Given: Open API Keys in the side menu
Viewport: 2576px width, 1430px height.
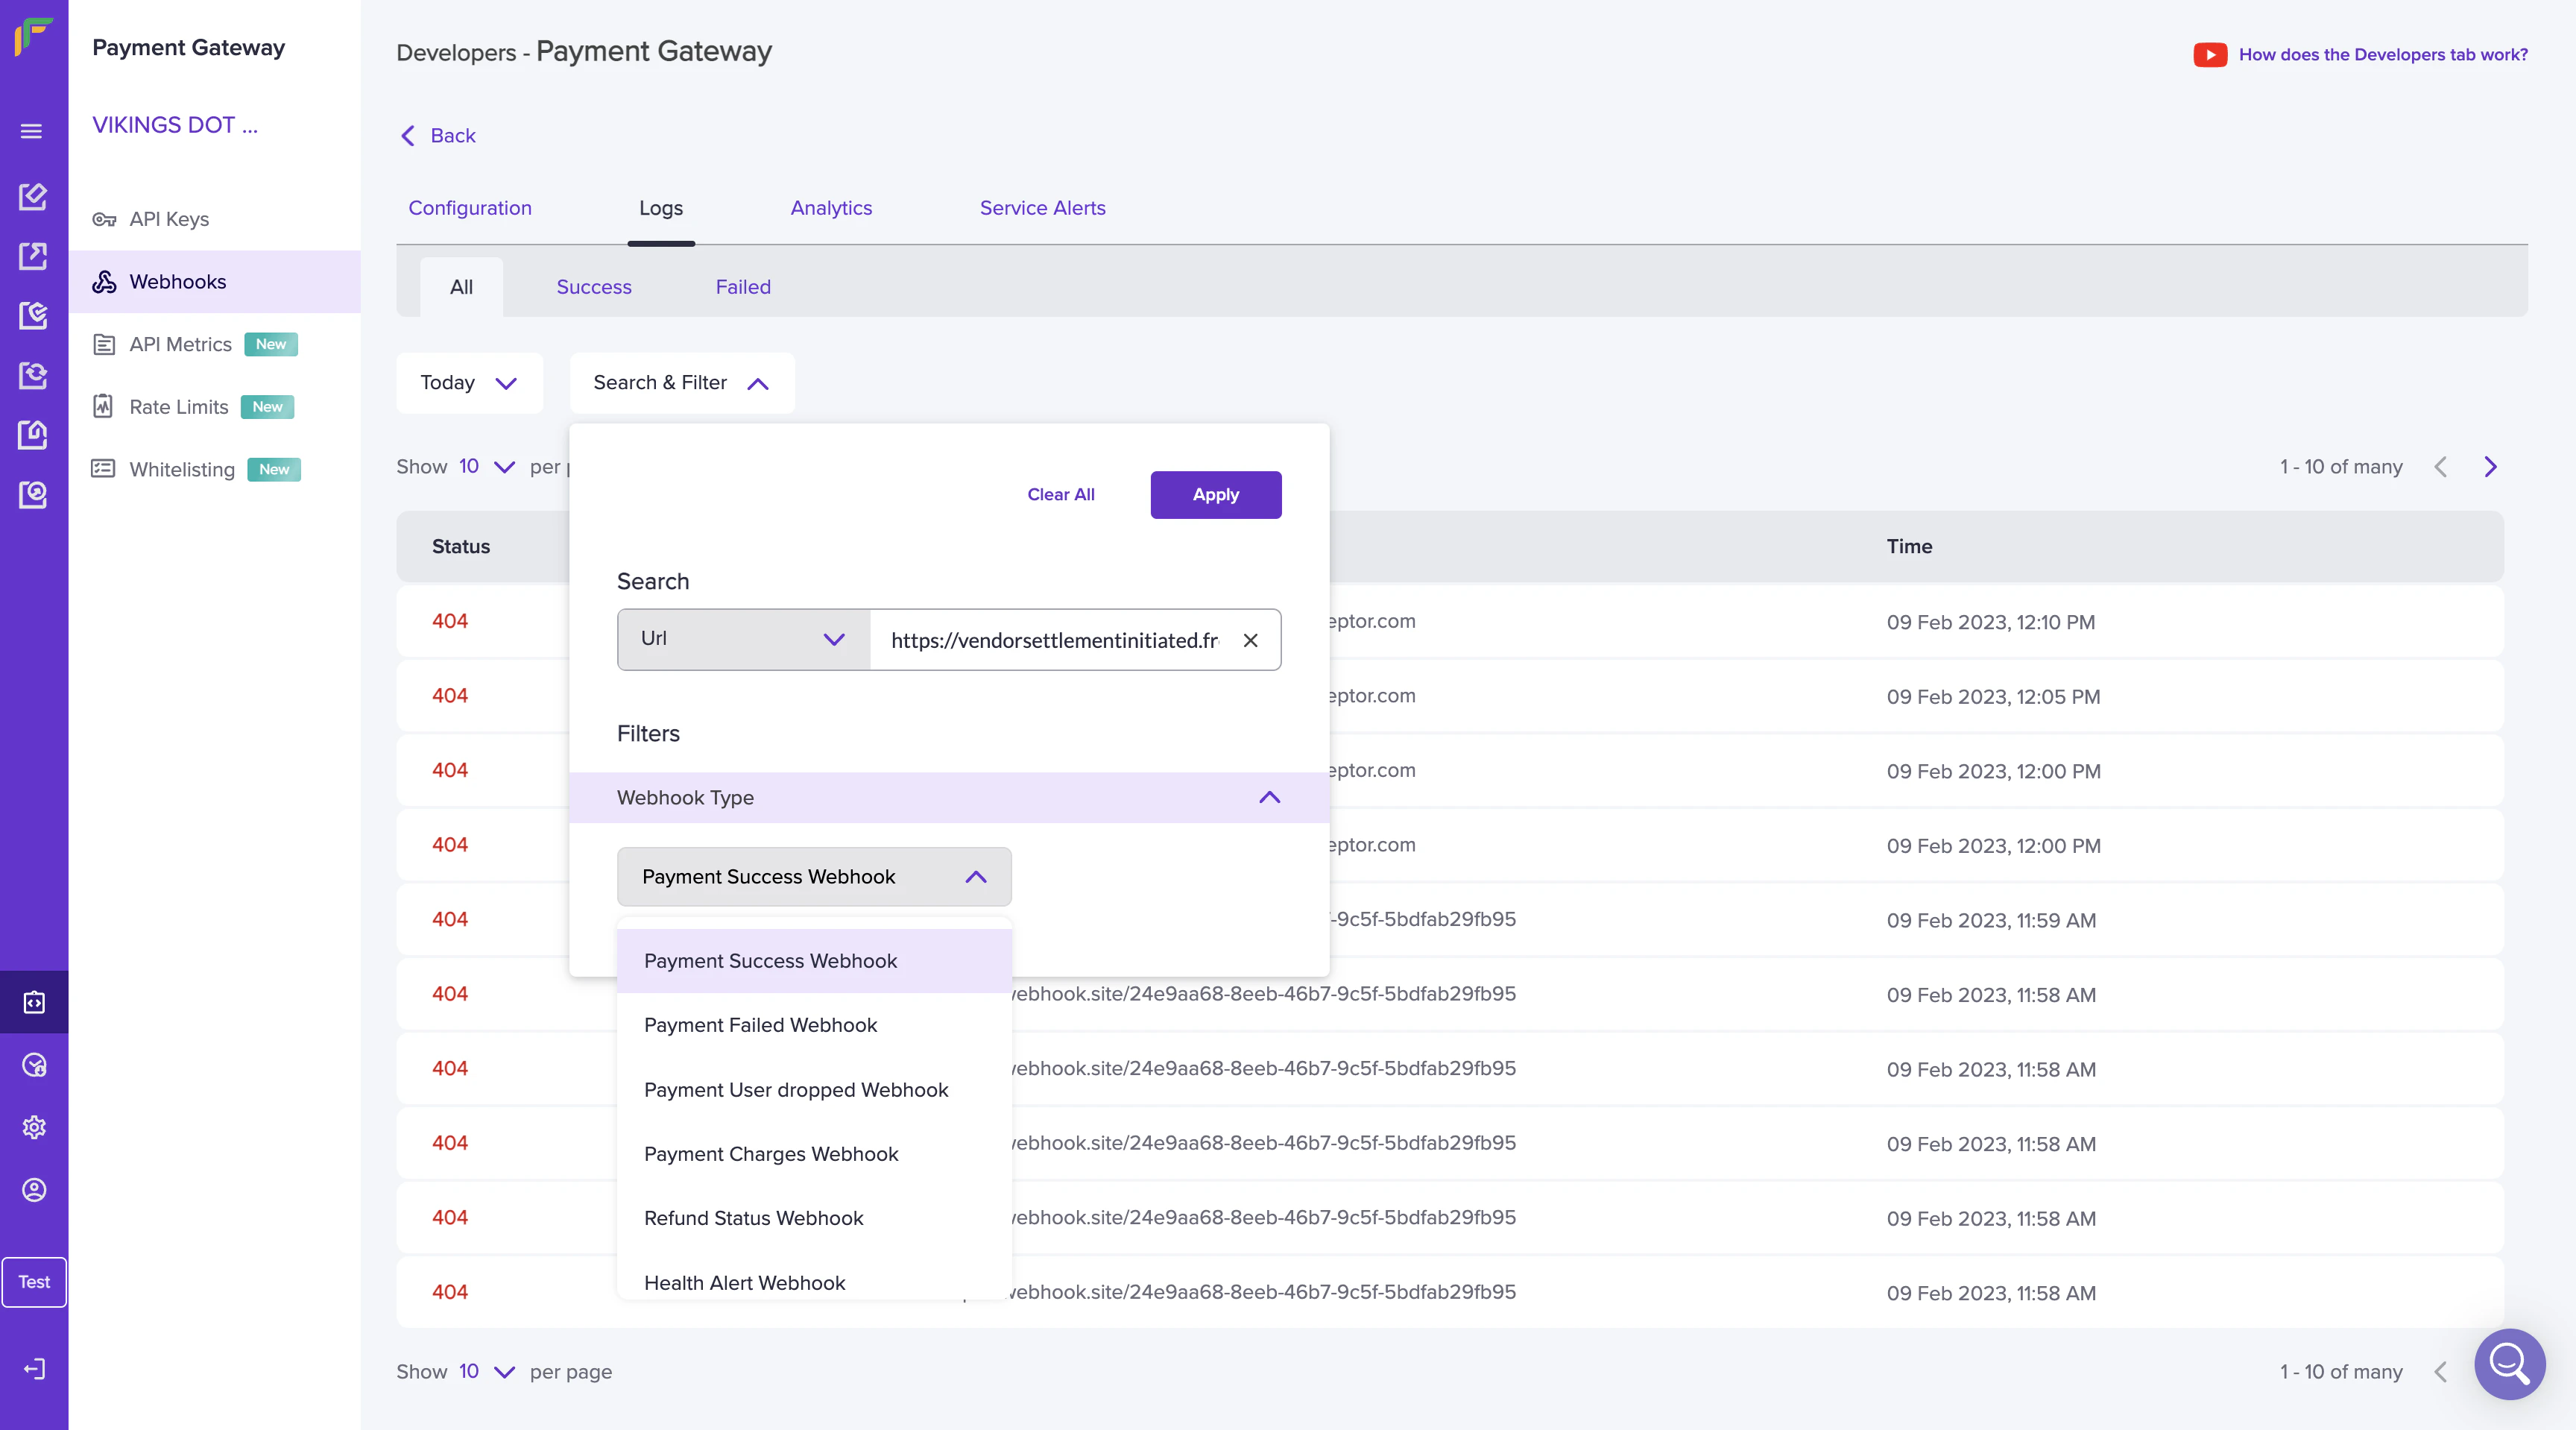Looking at the screenshot, I should coord(168,219).
